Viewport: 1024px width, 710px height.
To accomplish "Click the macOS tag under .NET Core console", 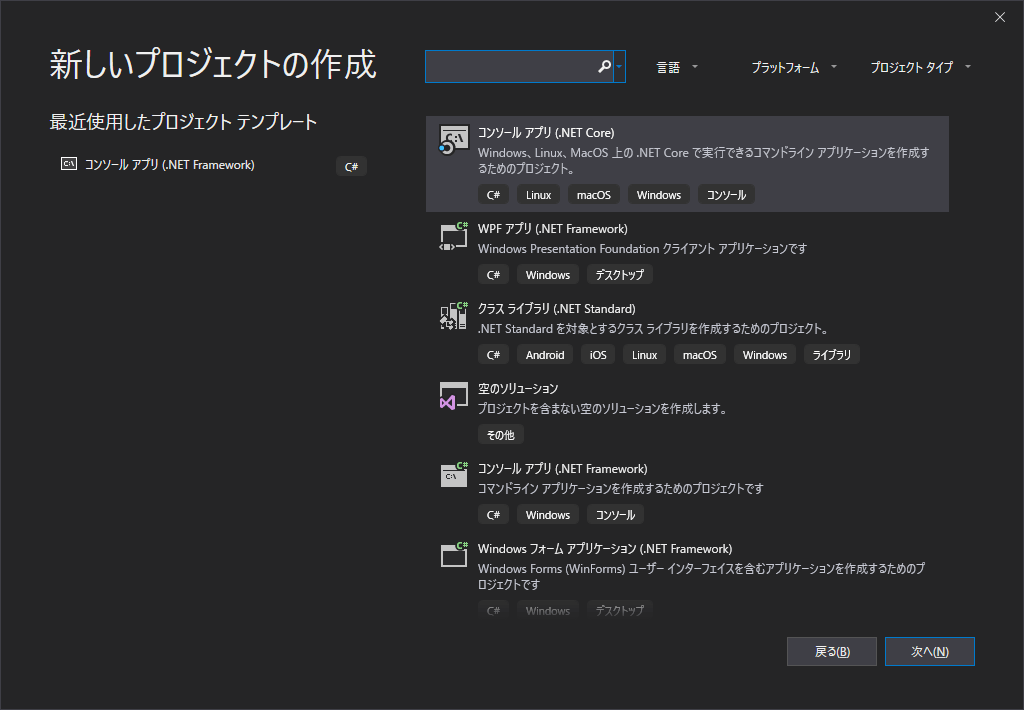I will click(x=594, y=195).
